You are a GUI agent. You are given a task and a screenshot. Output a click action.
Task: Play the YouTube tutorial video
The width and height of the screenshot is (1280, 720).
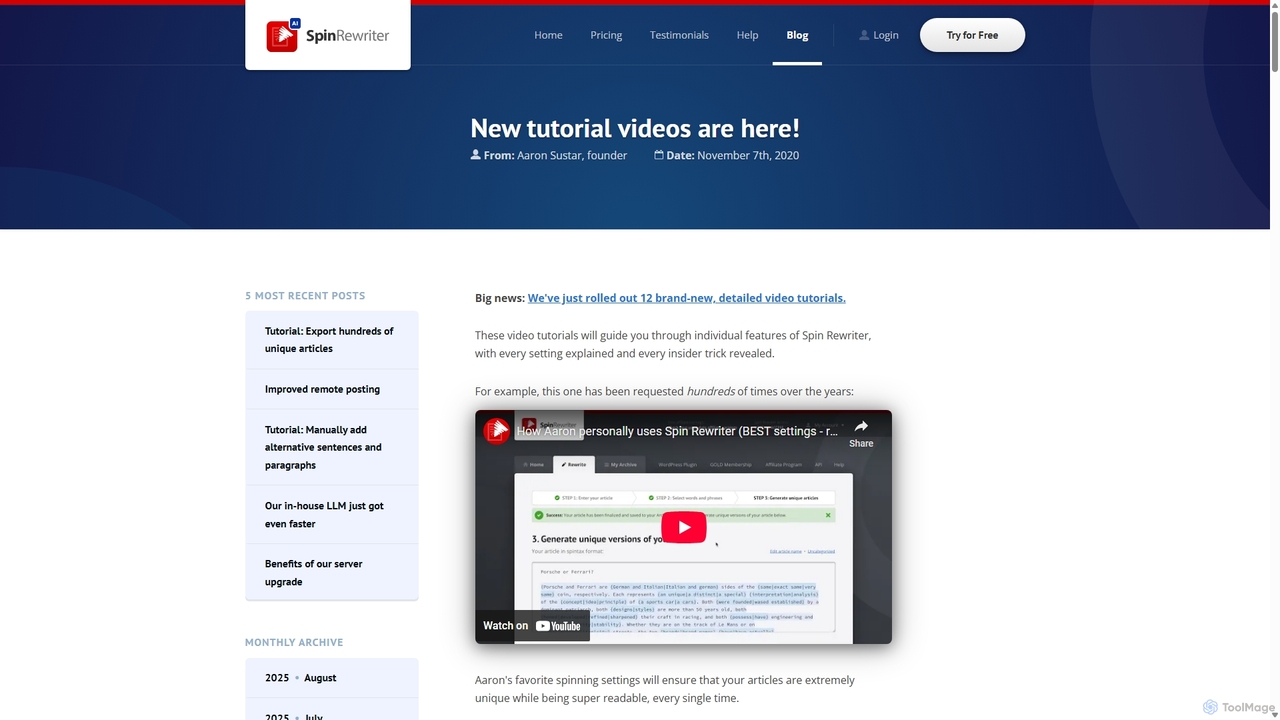coord(684,527)
